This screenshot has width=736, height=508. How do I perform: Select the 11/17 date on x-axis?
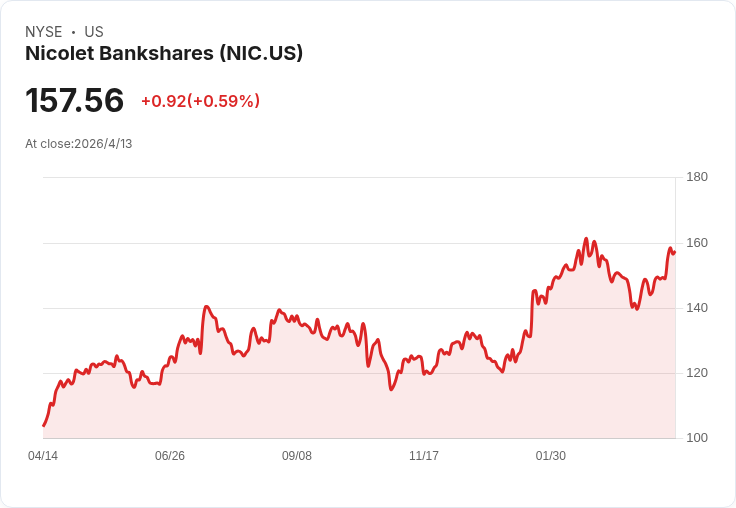(424, 456)
